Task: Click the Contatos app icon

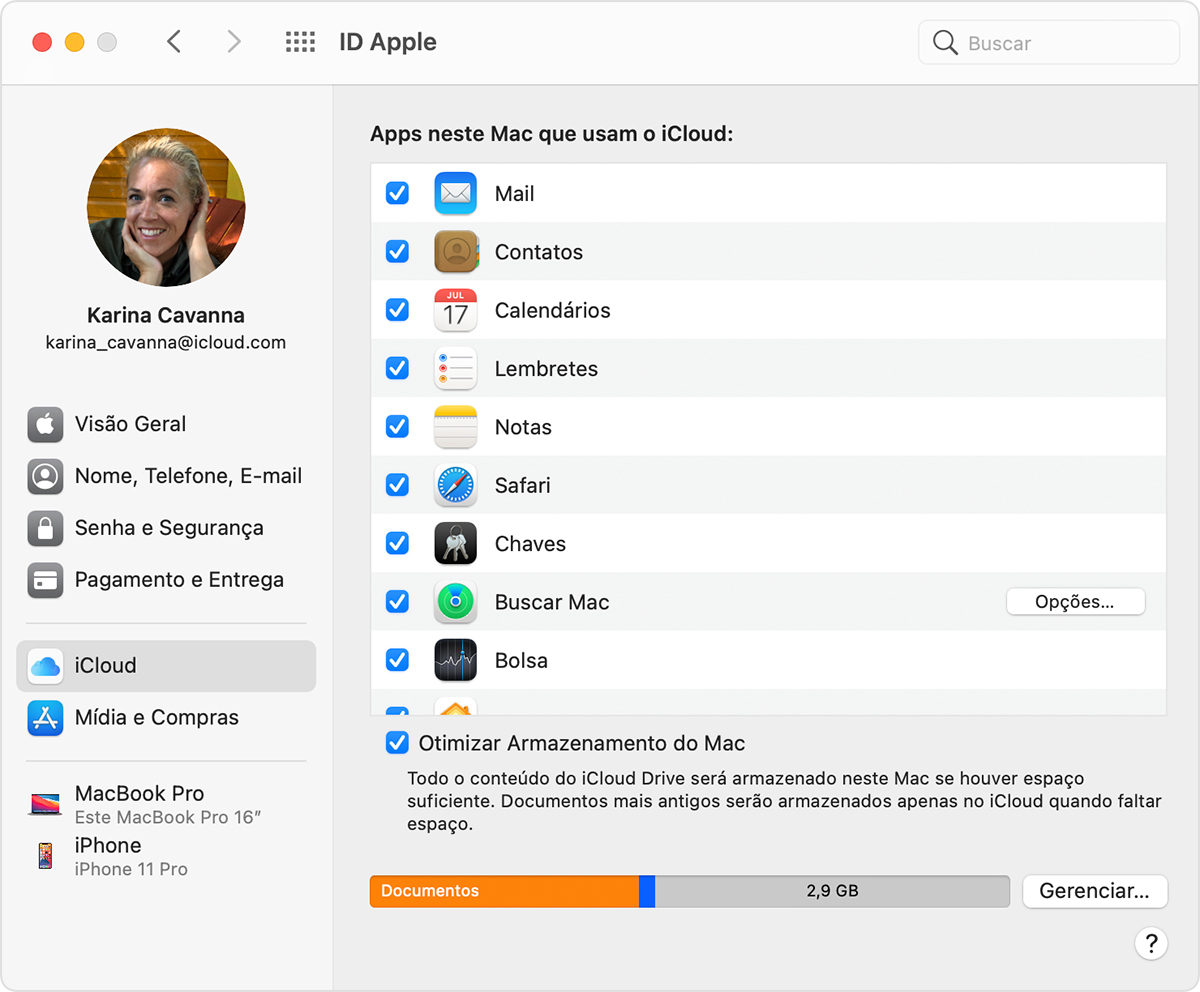Action: coord(455,252)
